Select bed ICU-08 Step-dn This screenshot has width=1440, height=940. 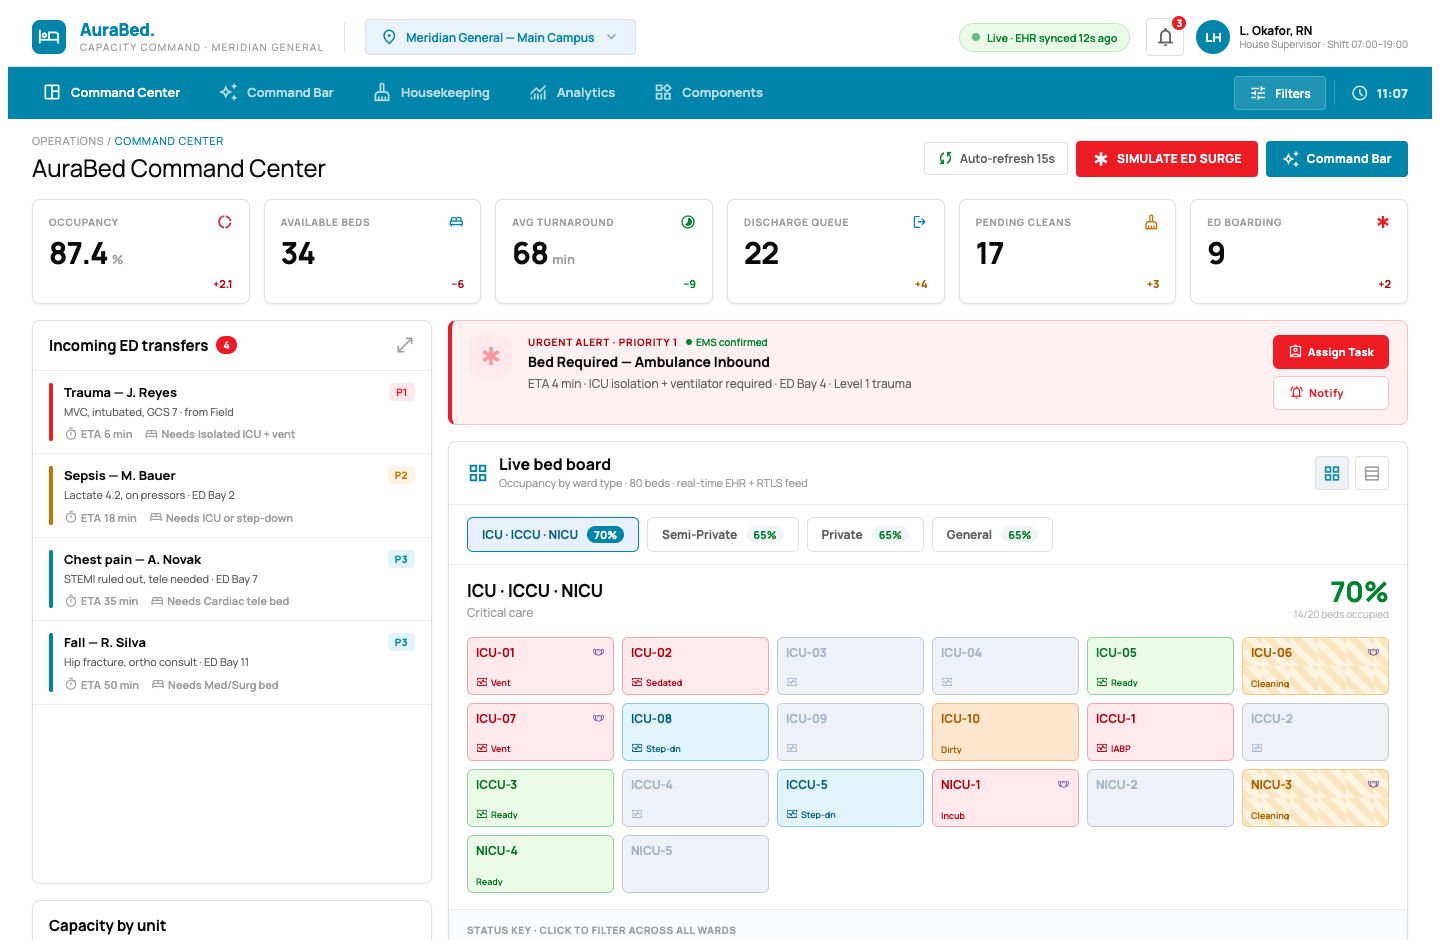(x=695, y=732)
